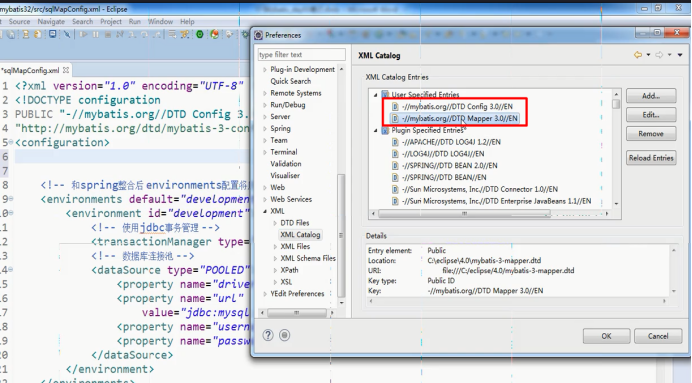This screenshot has width=692, height=383.
Task: Expand the Remote Systems preference node
Action: pos(265,93)
